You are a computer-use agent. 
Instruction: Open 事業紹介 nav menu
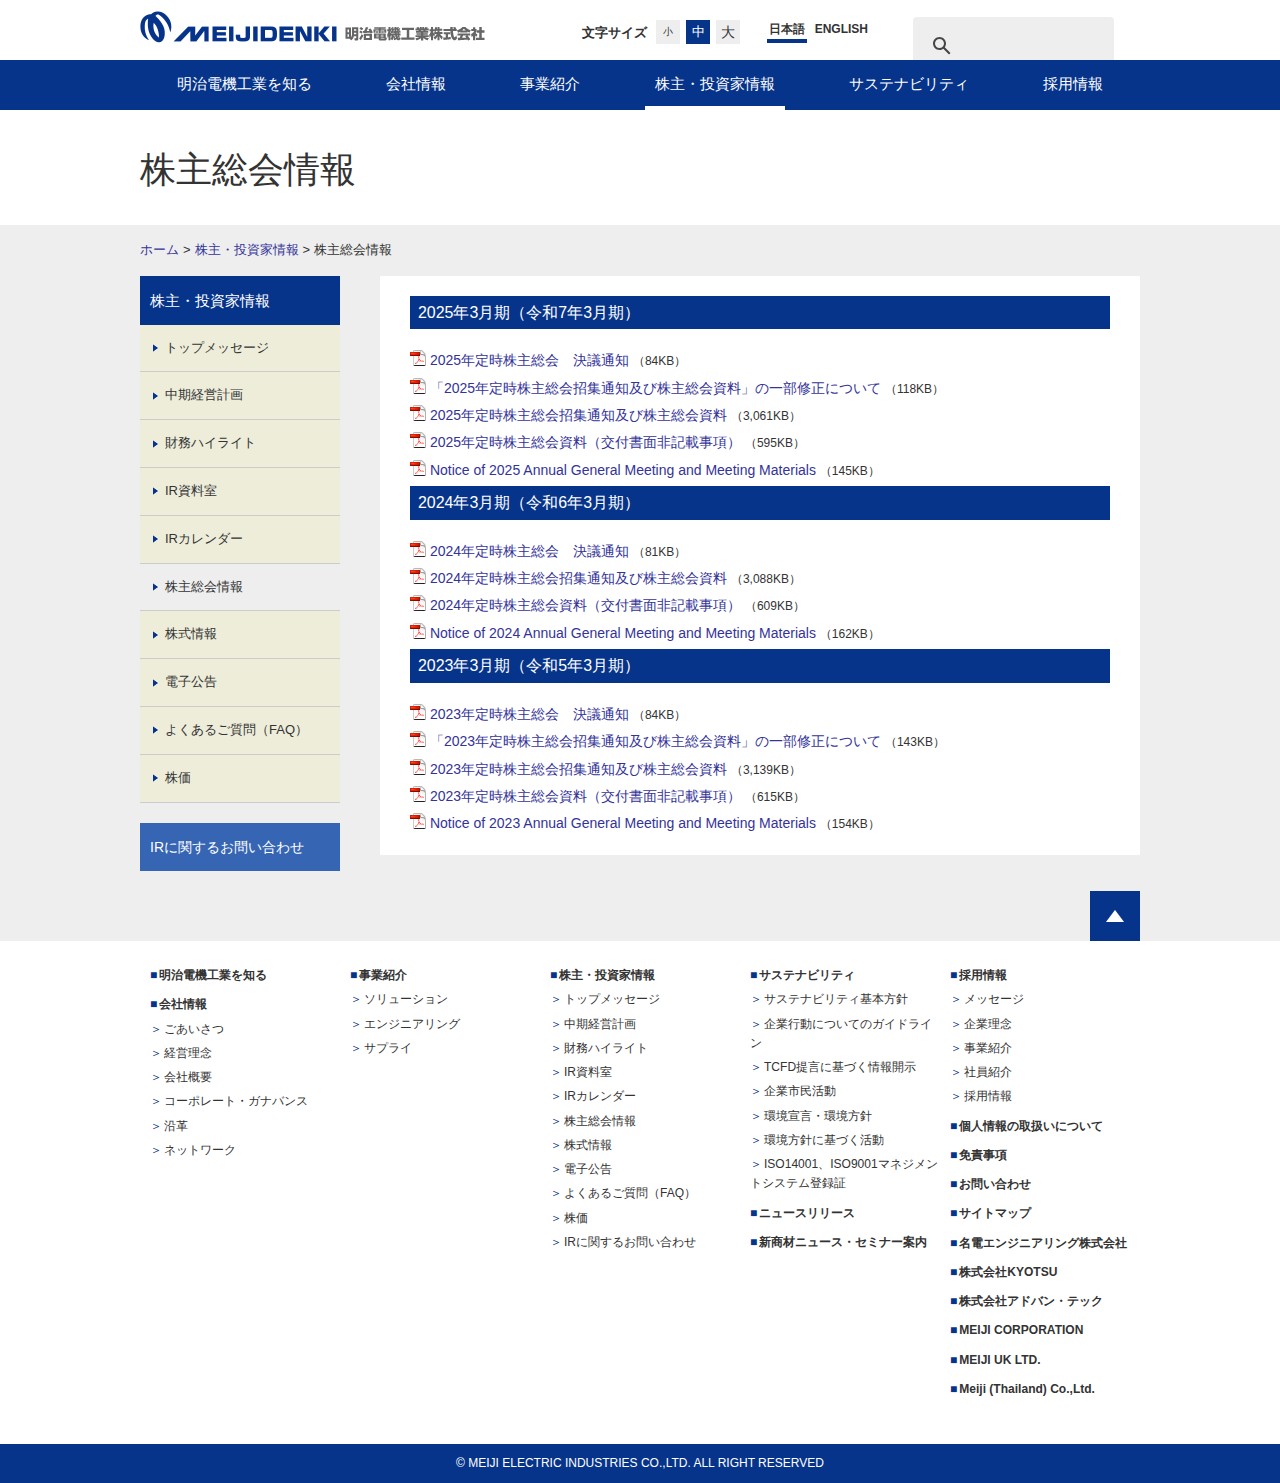tap(550, 85)
